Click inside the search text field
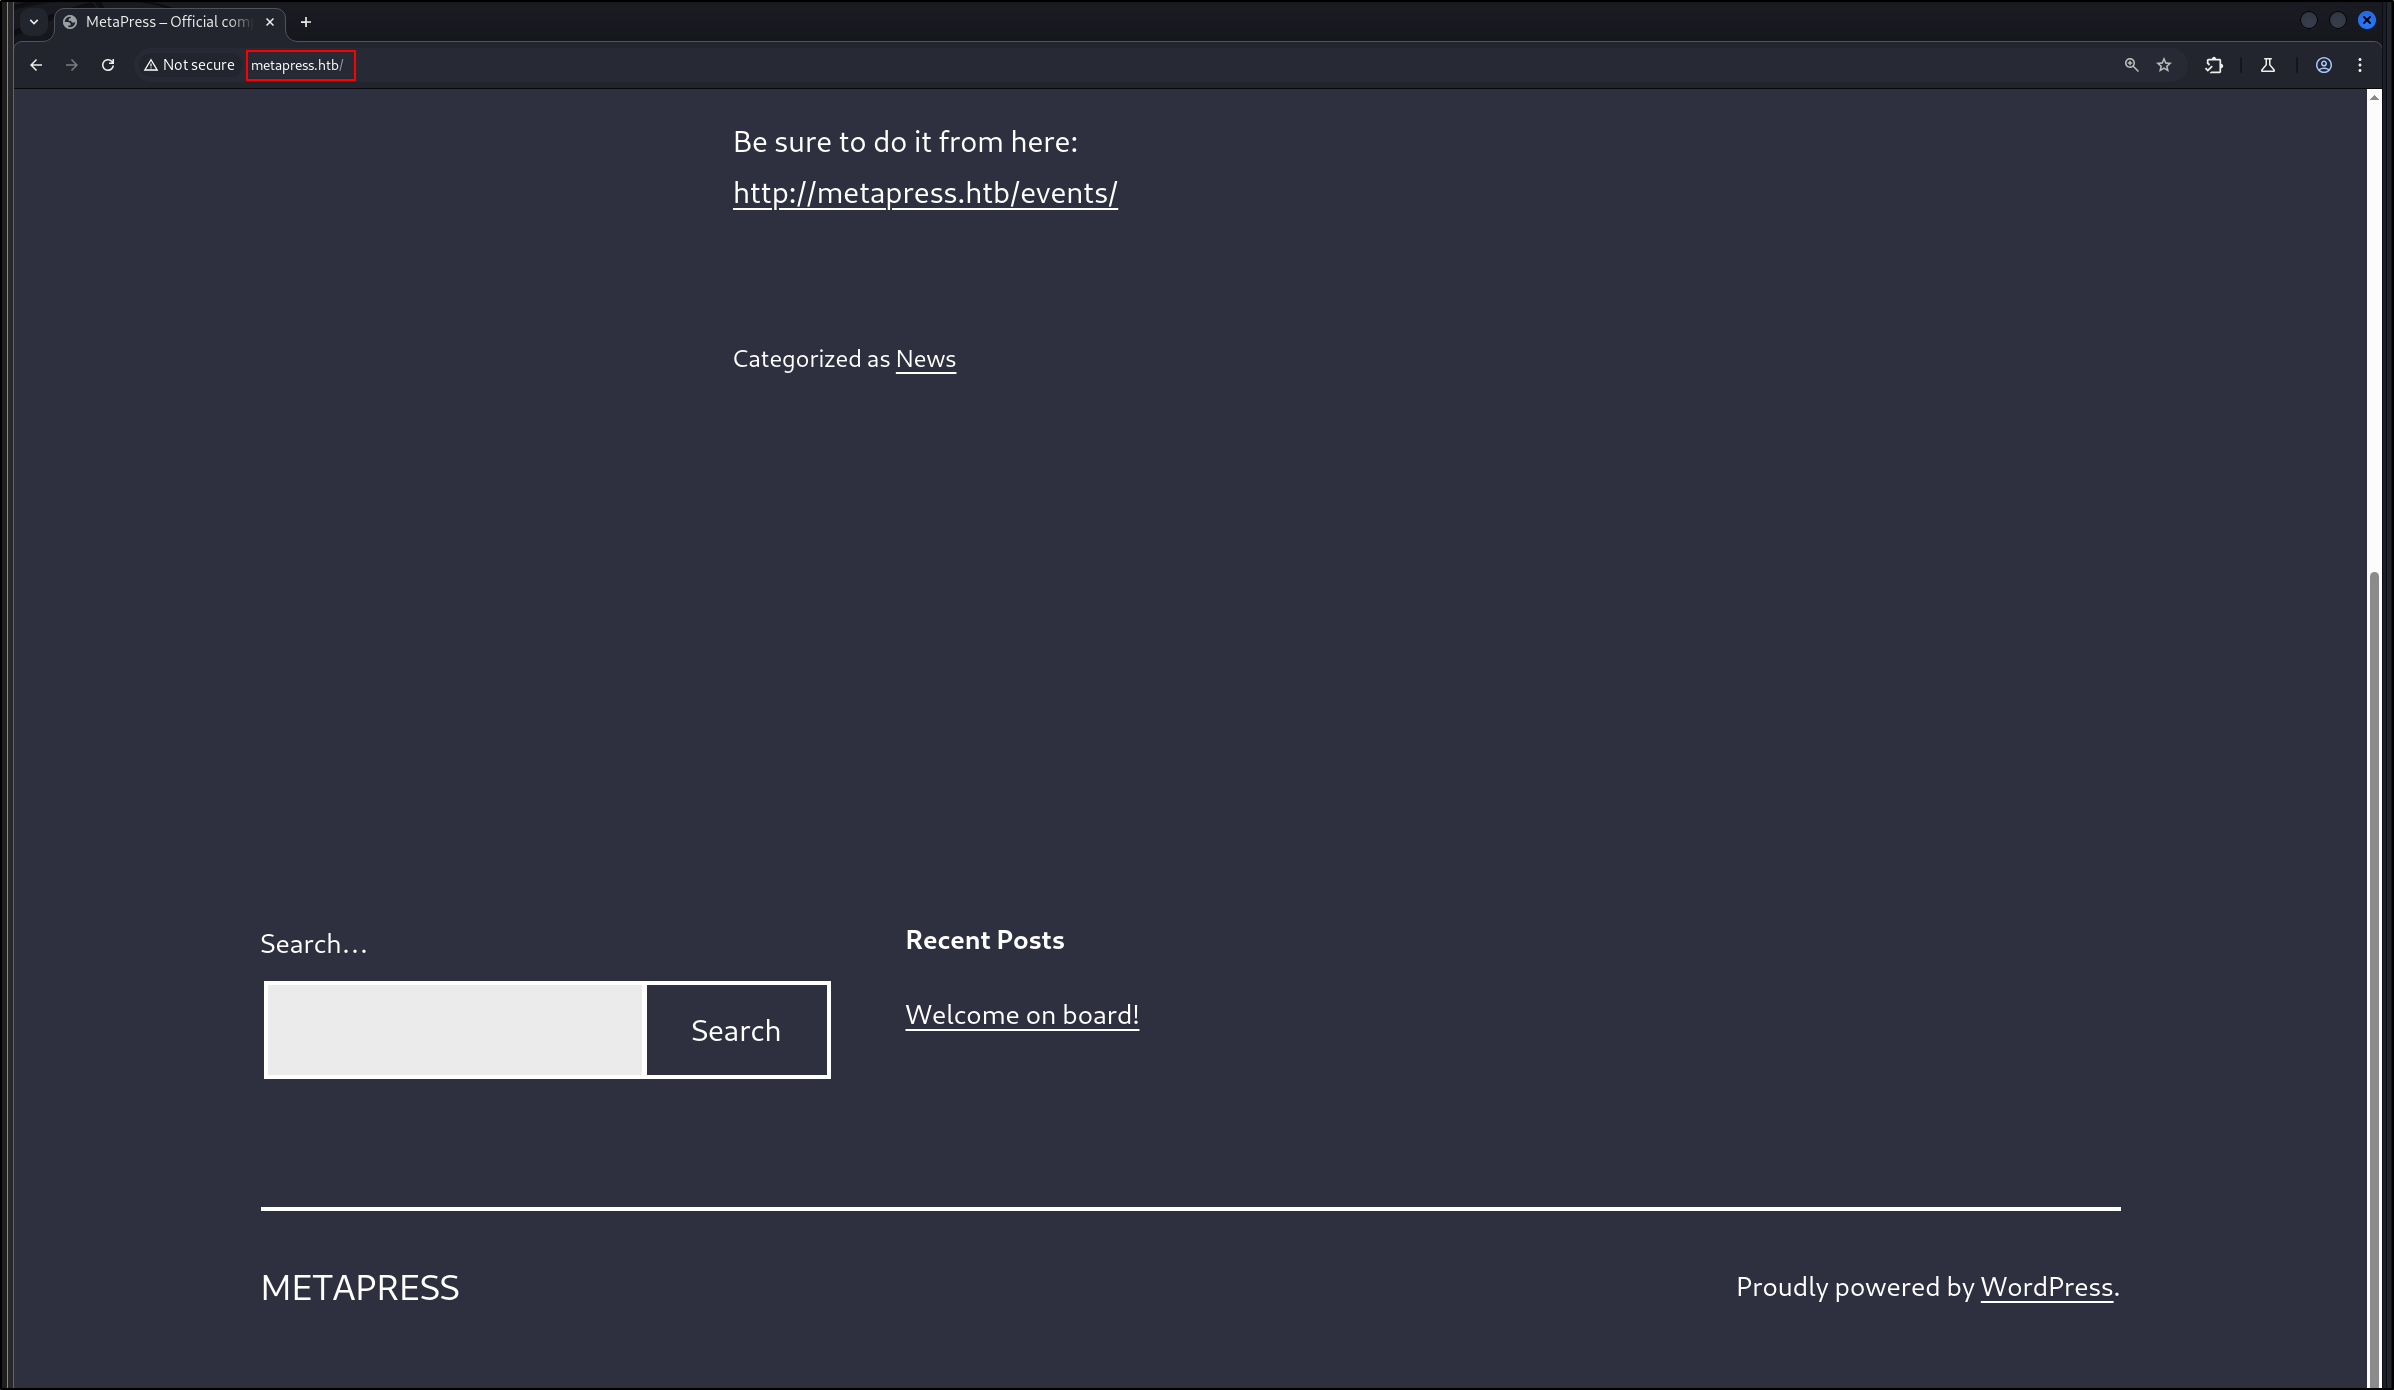 tap(455, 1030)
